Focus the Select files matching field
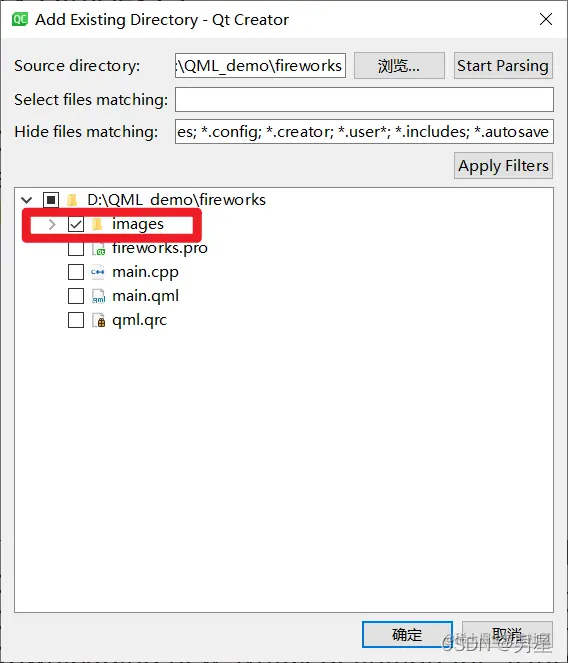 pyautogui.click(x=364, y=99)
